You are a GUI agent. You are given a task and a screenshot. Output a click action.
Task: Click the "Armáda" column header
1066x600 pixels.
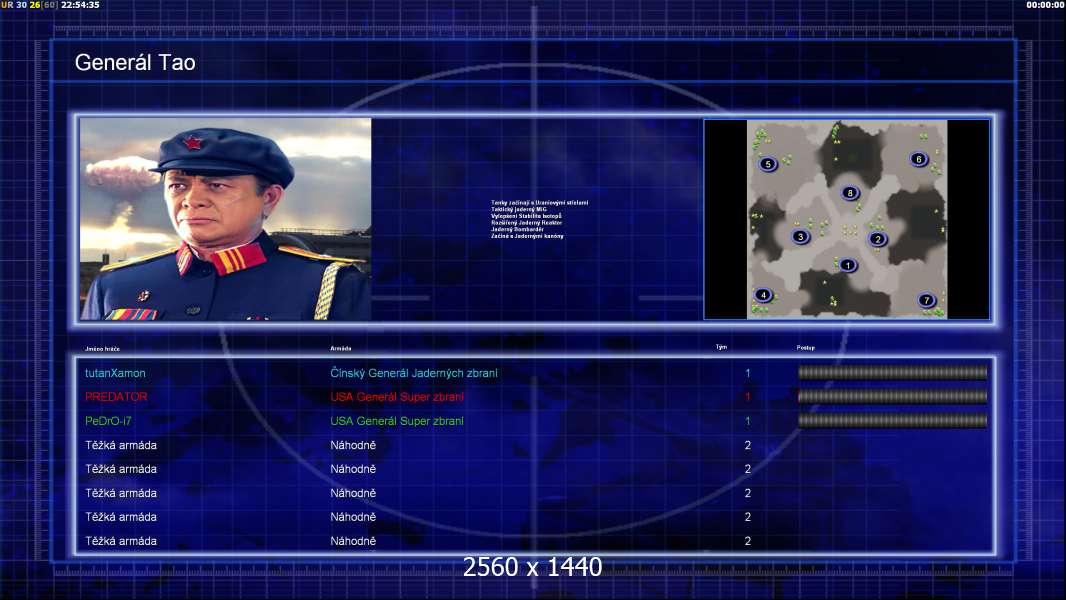coord(341,349)
